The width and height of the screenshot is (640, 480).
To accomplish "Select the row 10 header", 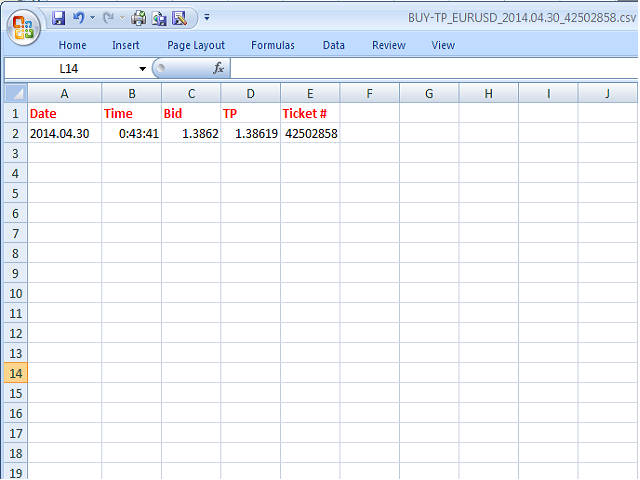I will (16, 293).
